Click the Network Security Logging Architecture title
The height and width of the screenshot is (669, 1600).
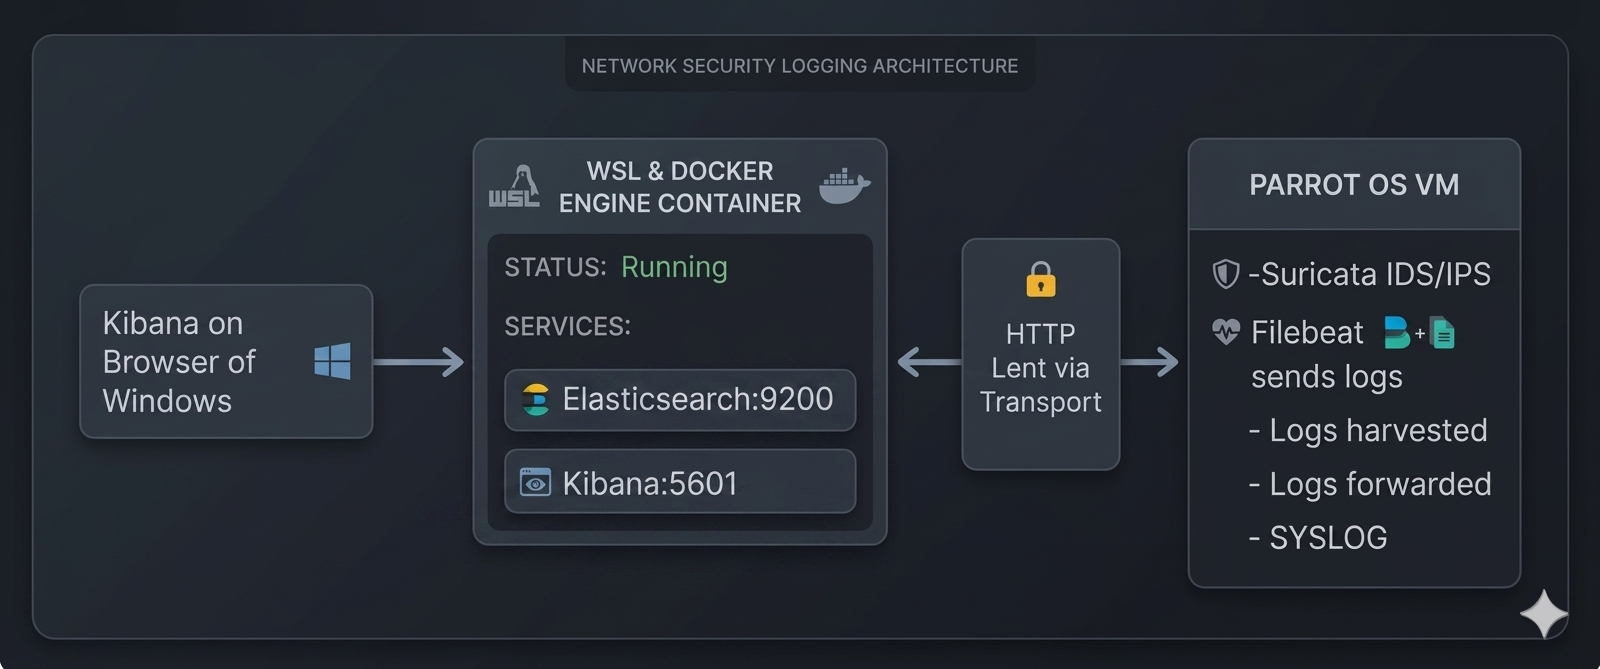[x=800, y=66]
